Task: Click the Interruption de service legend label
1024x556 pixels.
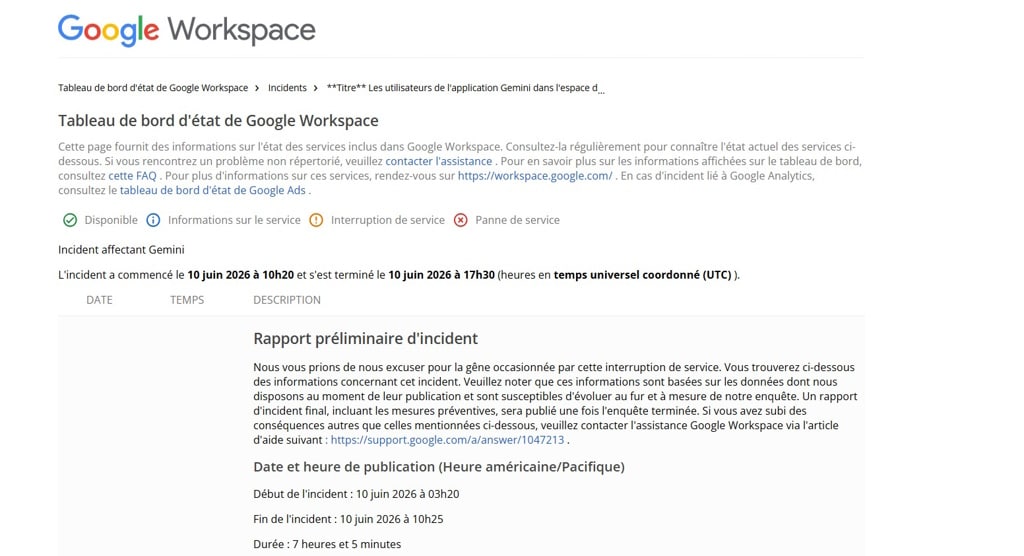Action: coord(387,220)
